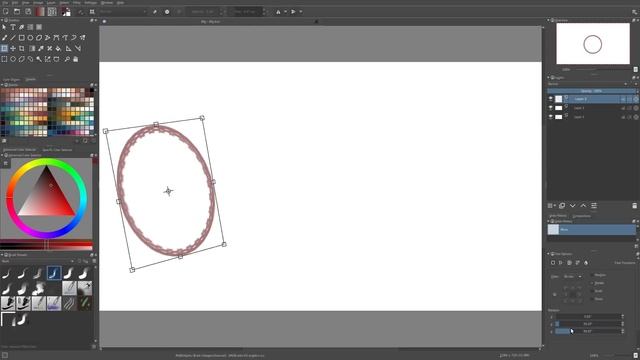Open layer properties icon

tap(594, 205)
